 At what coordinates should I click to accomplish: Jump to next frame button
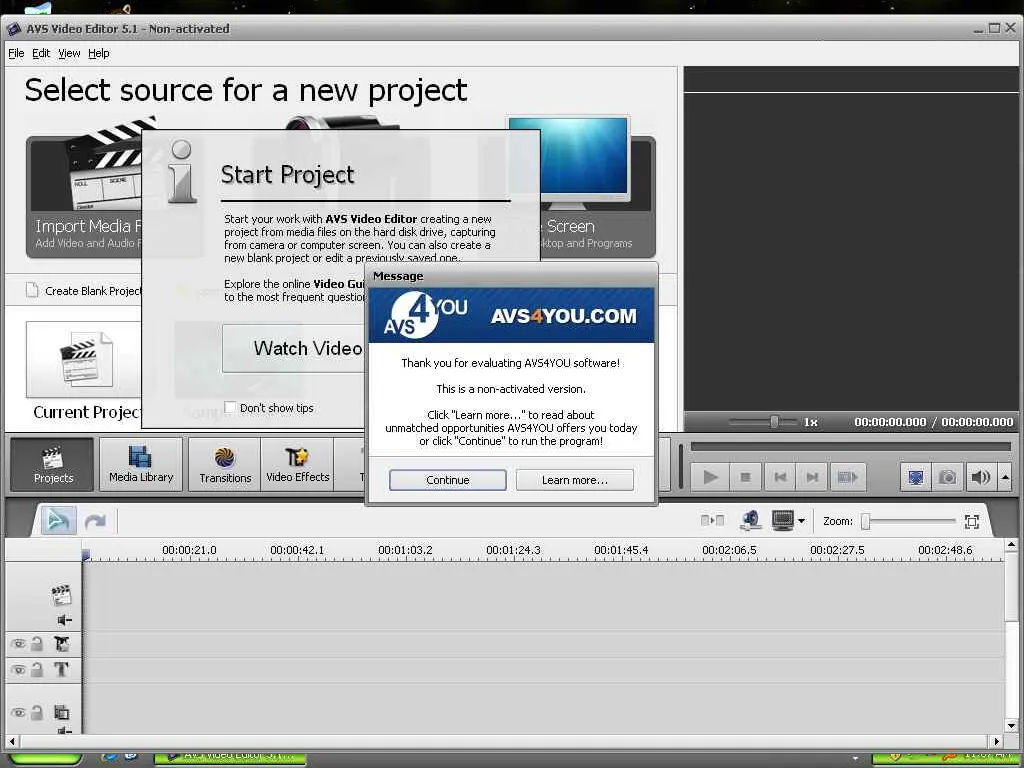812,477
